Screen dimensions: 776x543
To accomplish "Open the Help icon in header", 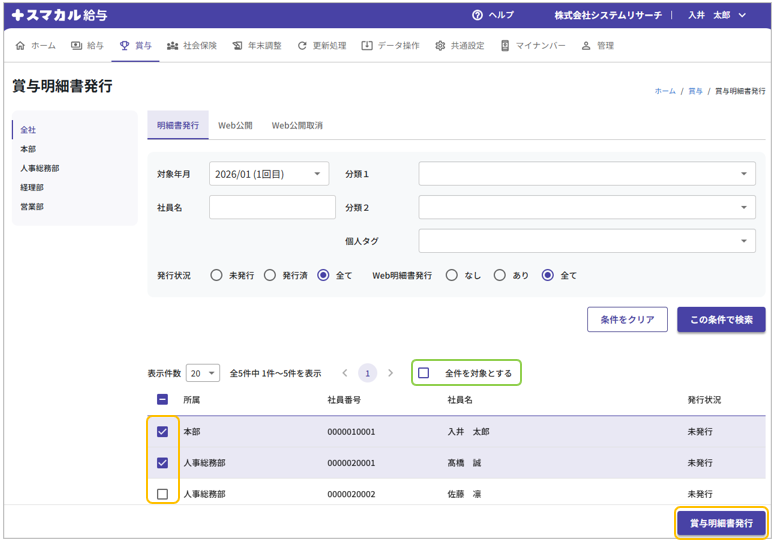I will tap(478, 15).
